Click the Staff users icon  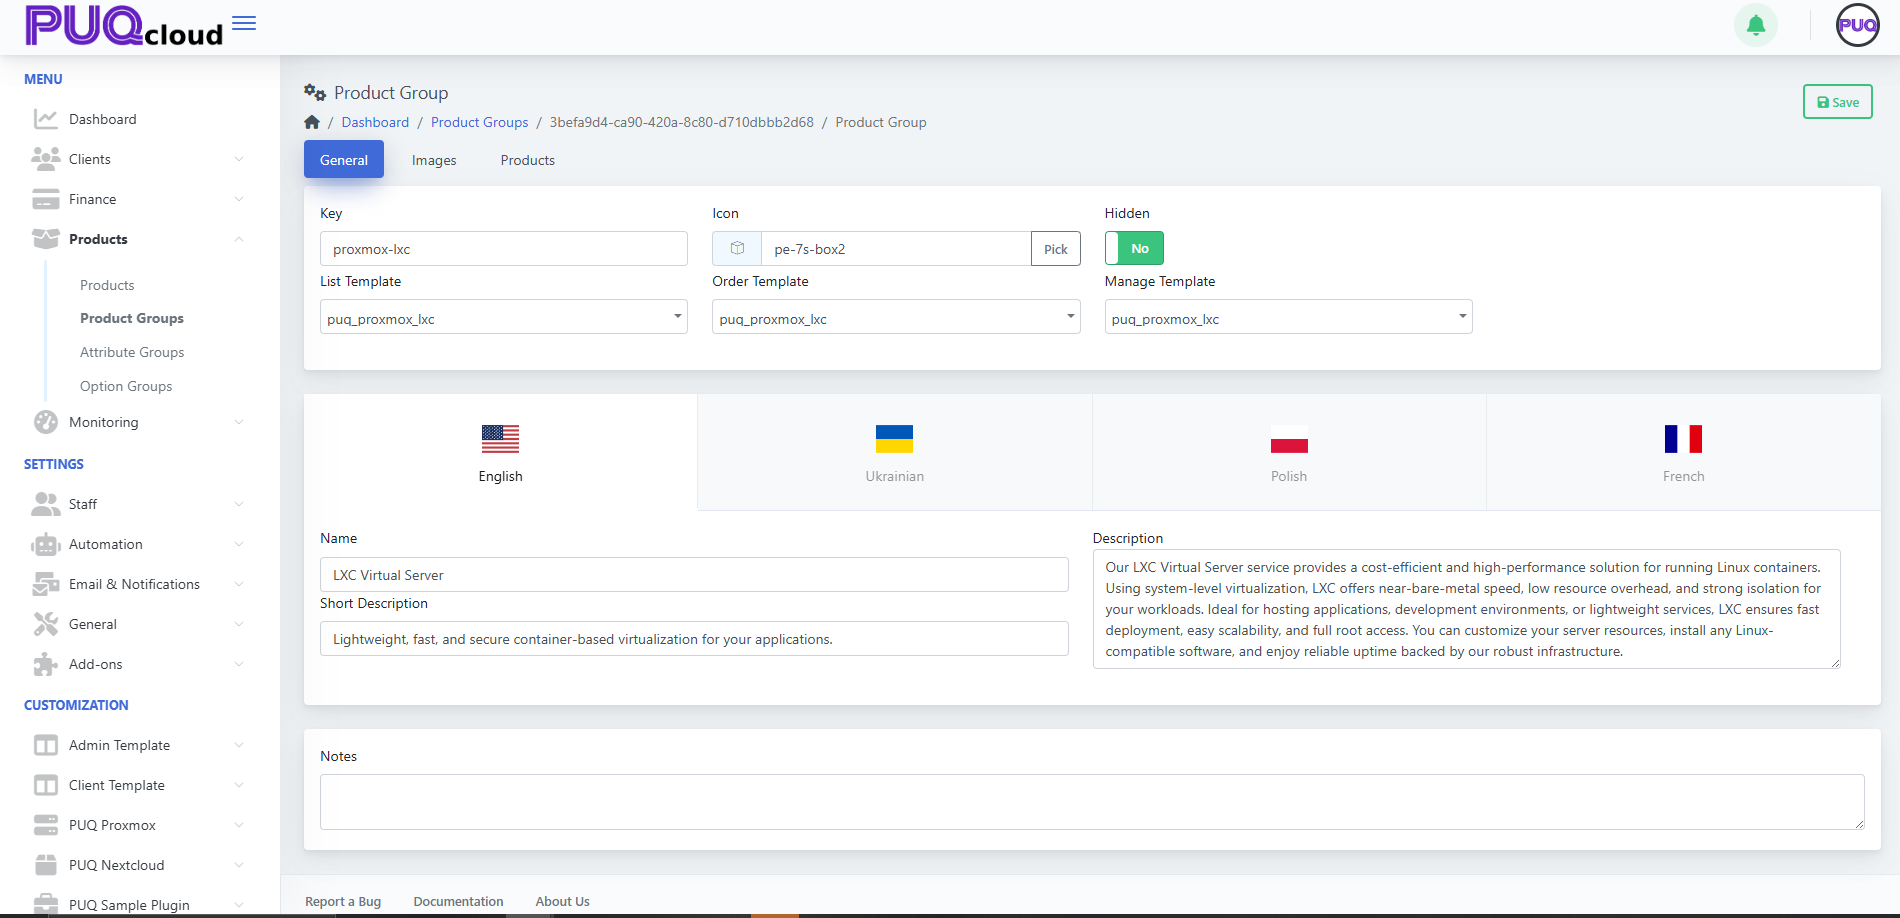click(x=45, y=504)
